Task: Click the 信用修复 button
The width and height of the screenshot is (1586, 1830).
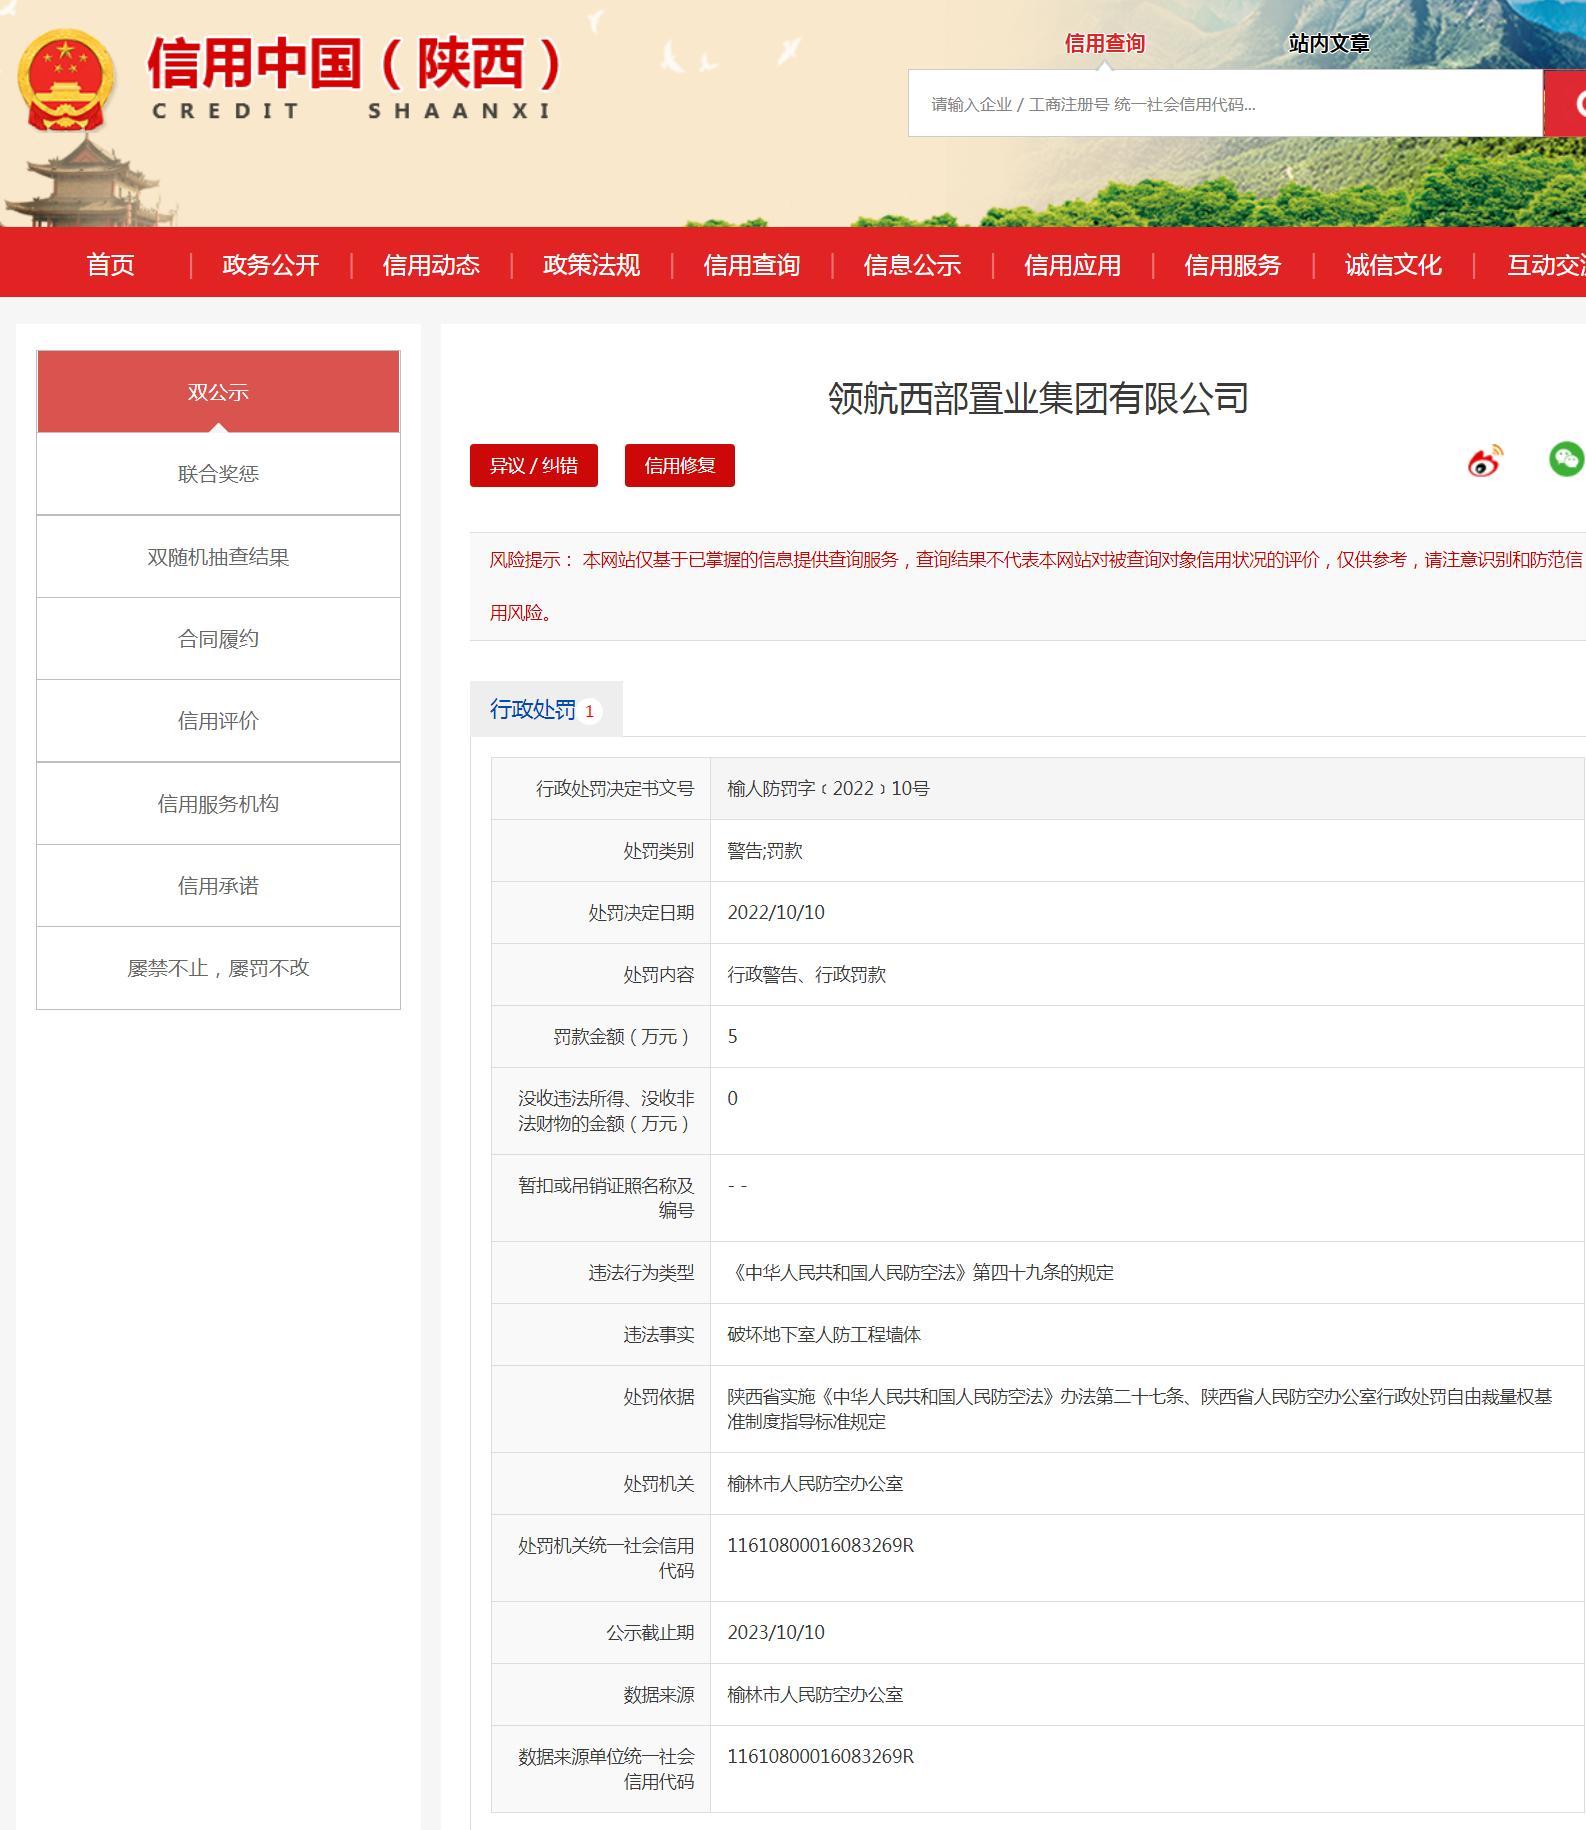Action: tap(680, 465)
